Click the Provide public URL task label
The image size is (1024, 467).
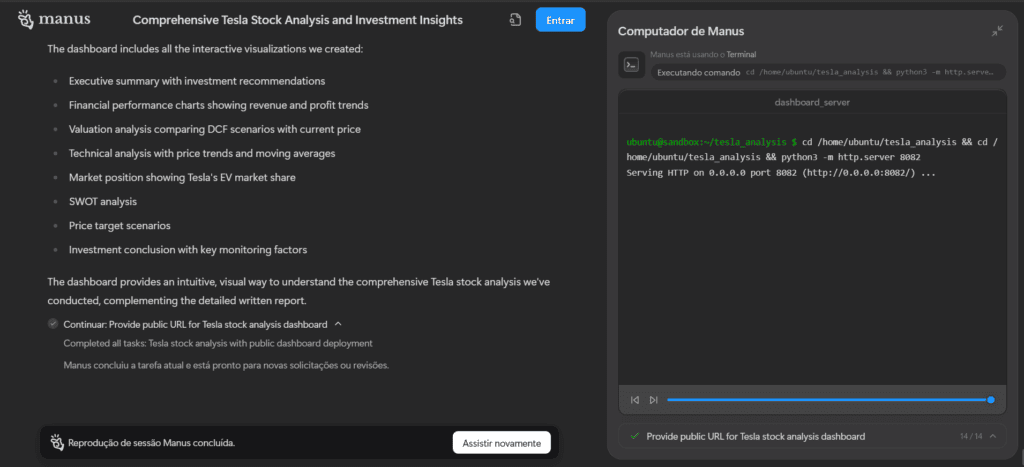[x=755, y=436]
